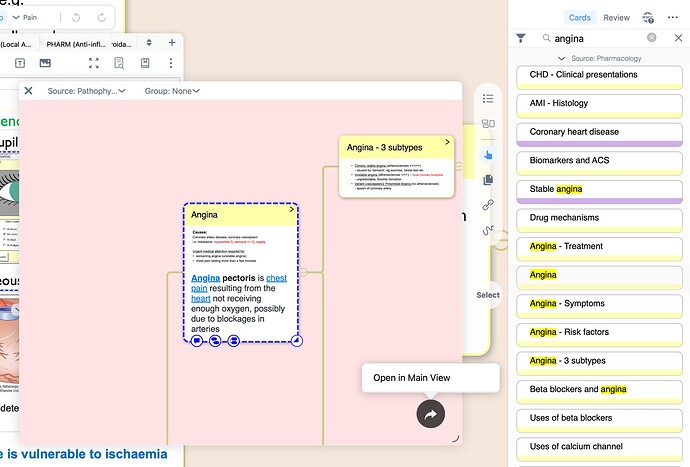Click the search magnifier icon
Viewport: 690px width, 467px height.
pyautogui.click(x=546, y=38)
